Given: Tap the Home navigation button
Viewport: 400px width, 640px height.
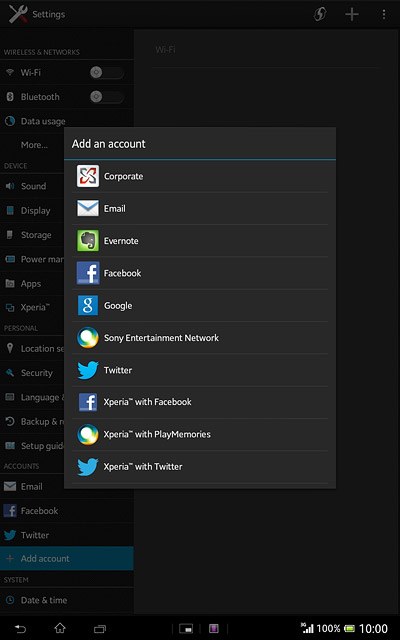Looking at the screenshot, I should point(60,628).
